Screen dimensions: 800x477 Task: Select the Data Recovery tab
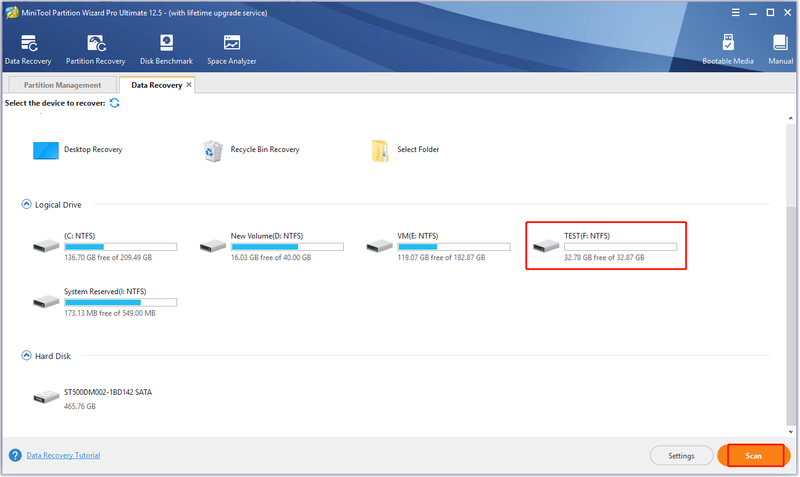coord(157,85)
